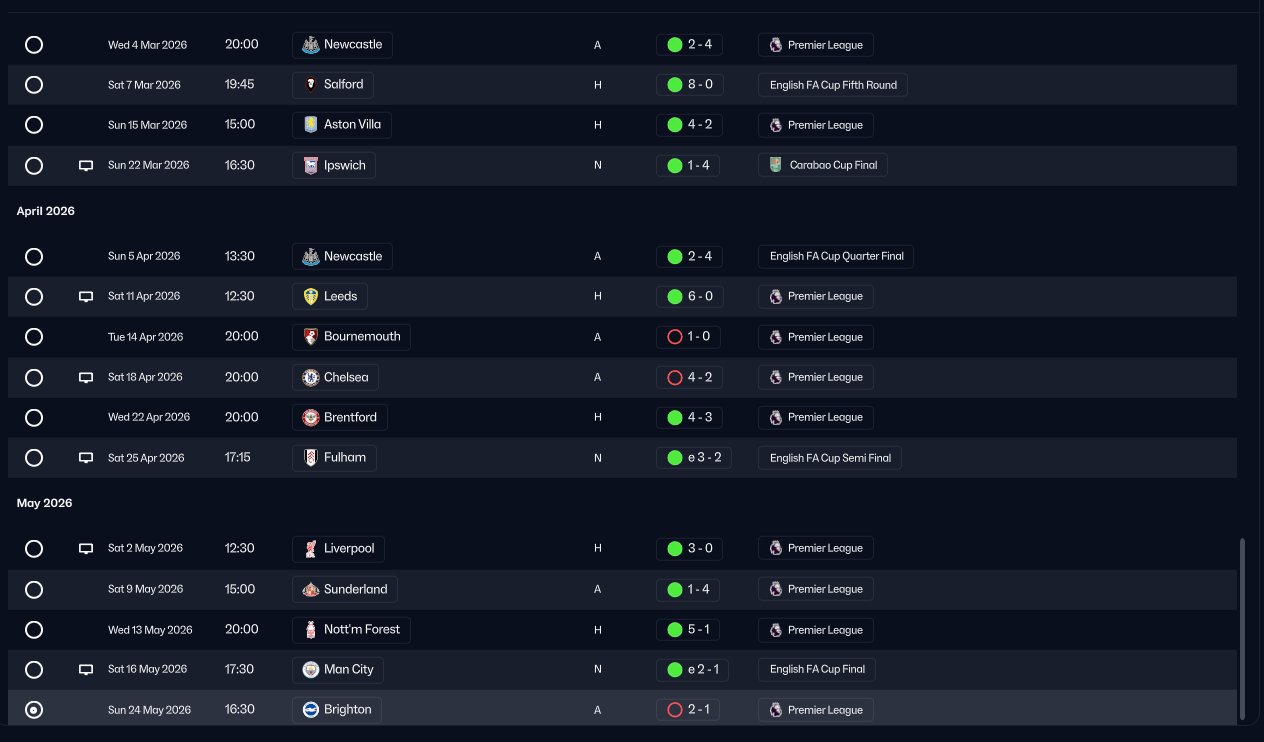Screen dimensions: 1264x742
Task: Open the Bournemouth 1 - 0 result
Action: (689, 337)
